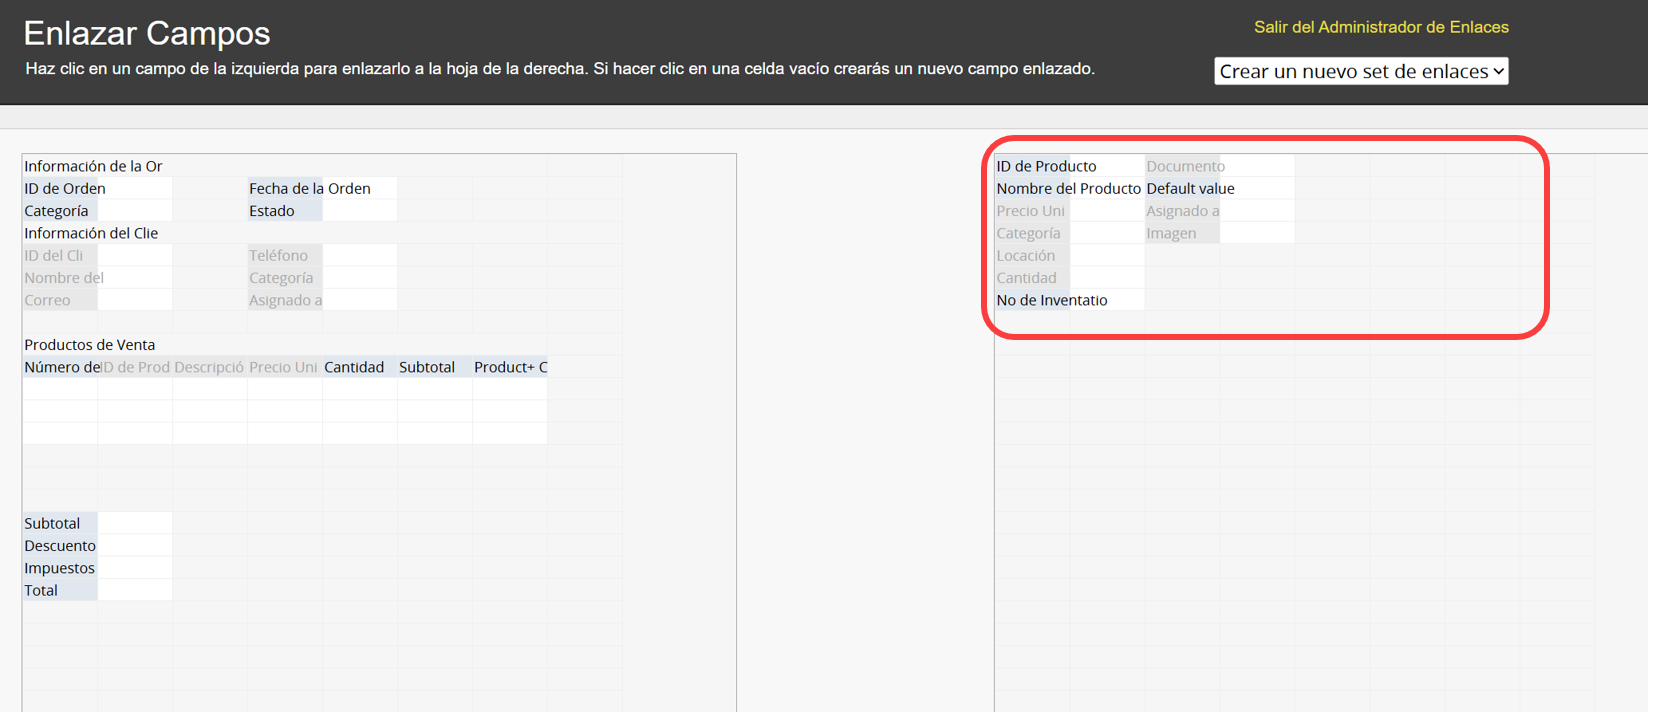1654x719 pixels.
Task: Click the 'Total' field at bottom left
Action: (x=41, y=590)
